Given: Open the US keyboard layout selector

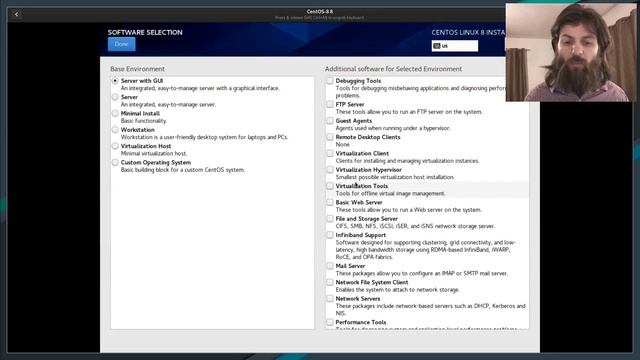Looking at the screenshot, I should [x=455, y=46].
